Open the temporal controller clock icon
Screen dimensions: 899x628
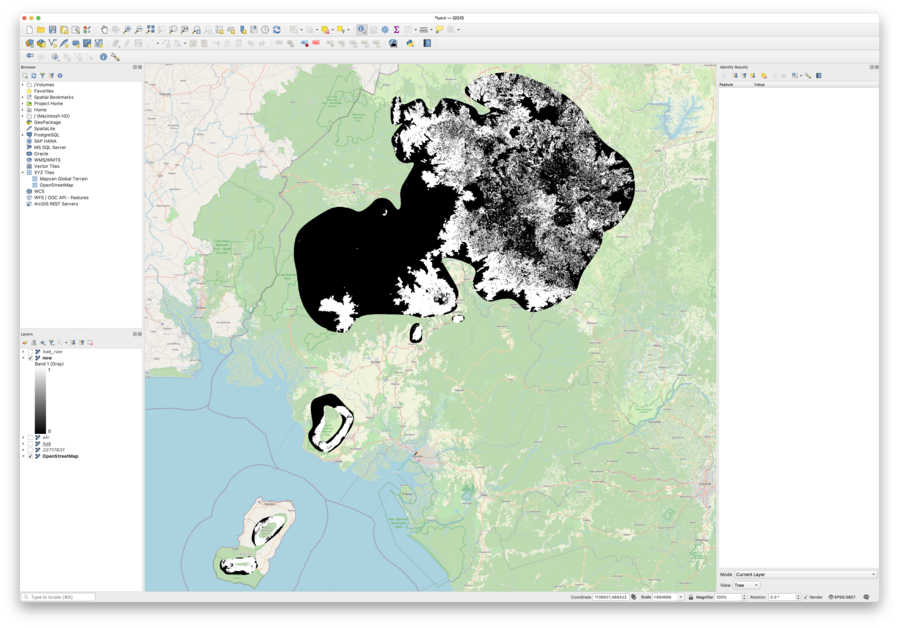click(x=265, y=29)
